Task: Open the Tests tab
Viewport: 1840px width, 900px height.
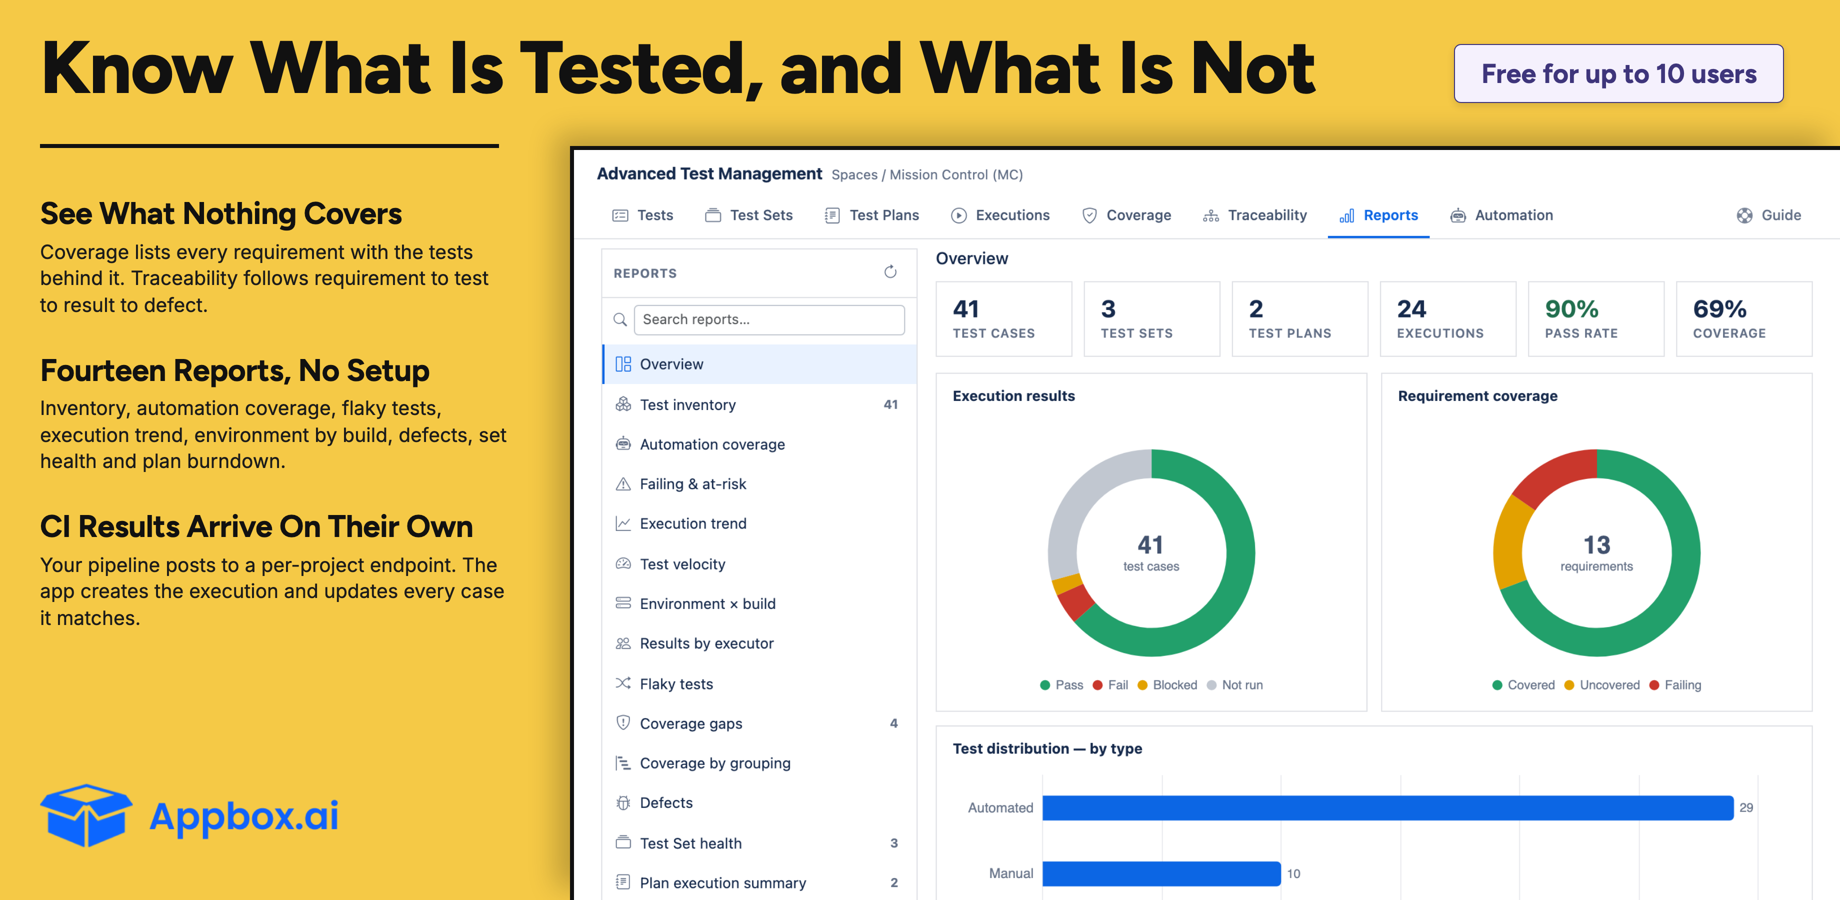Action: [642, 215]
